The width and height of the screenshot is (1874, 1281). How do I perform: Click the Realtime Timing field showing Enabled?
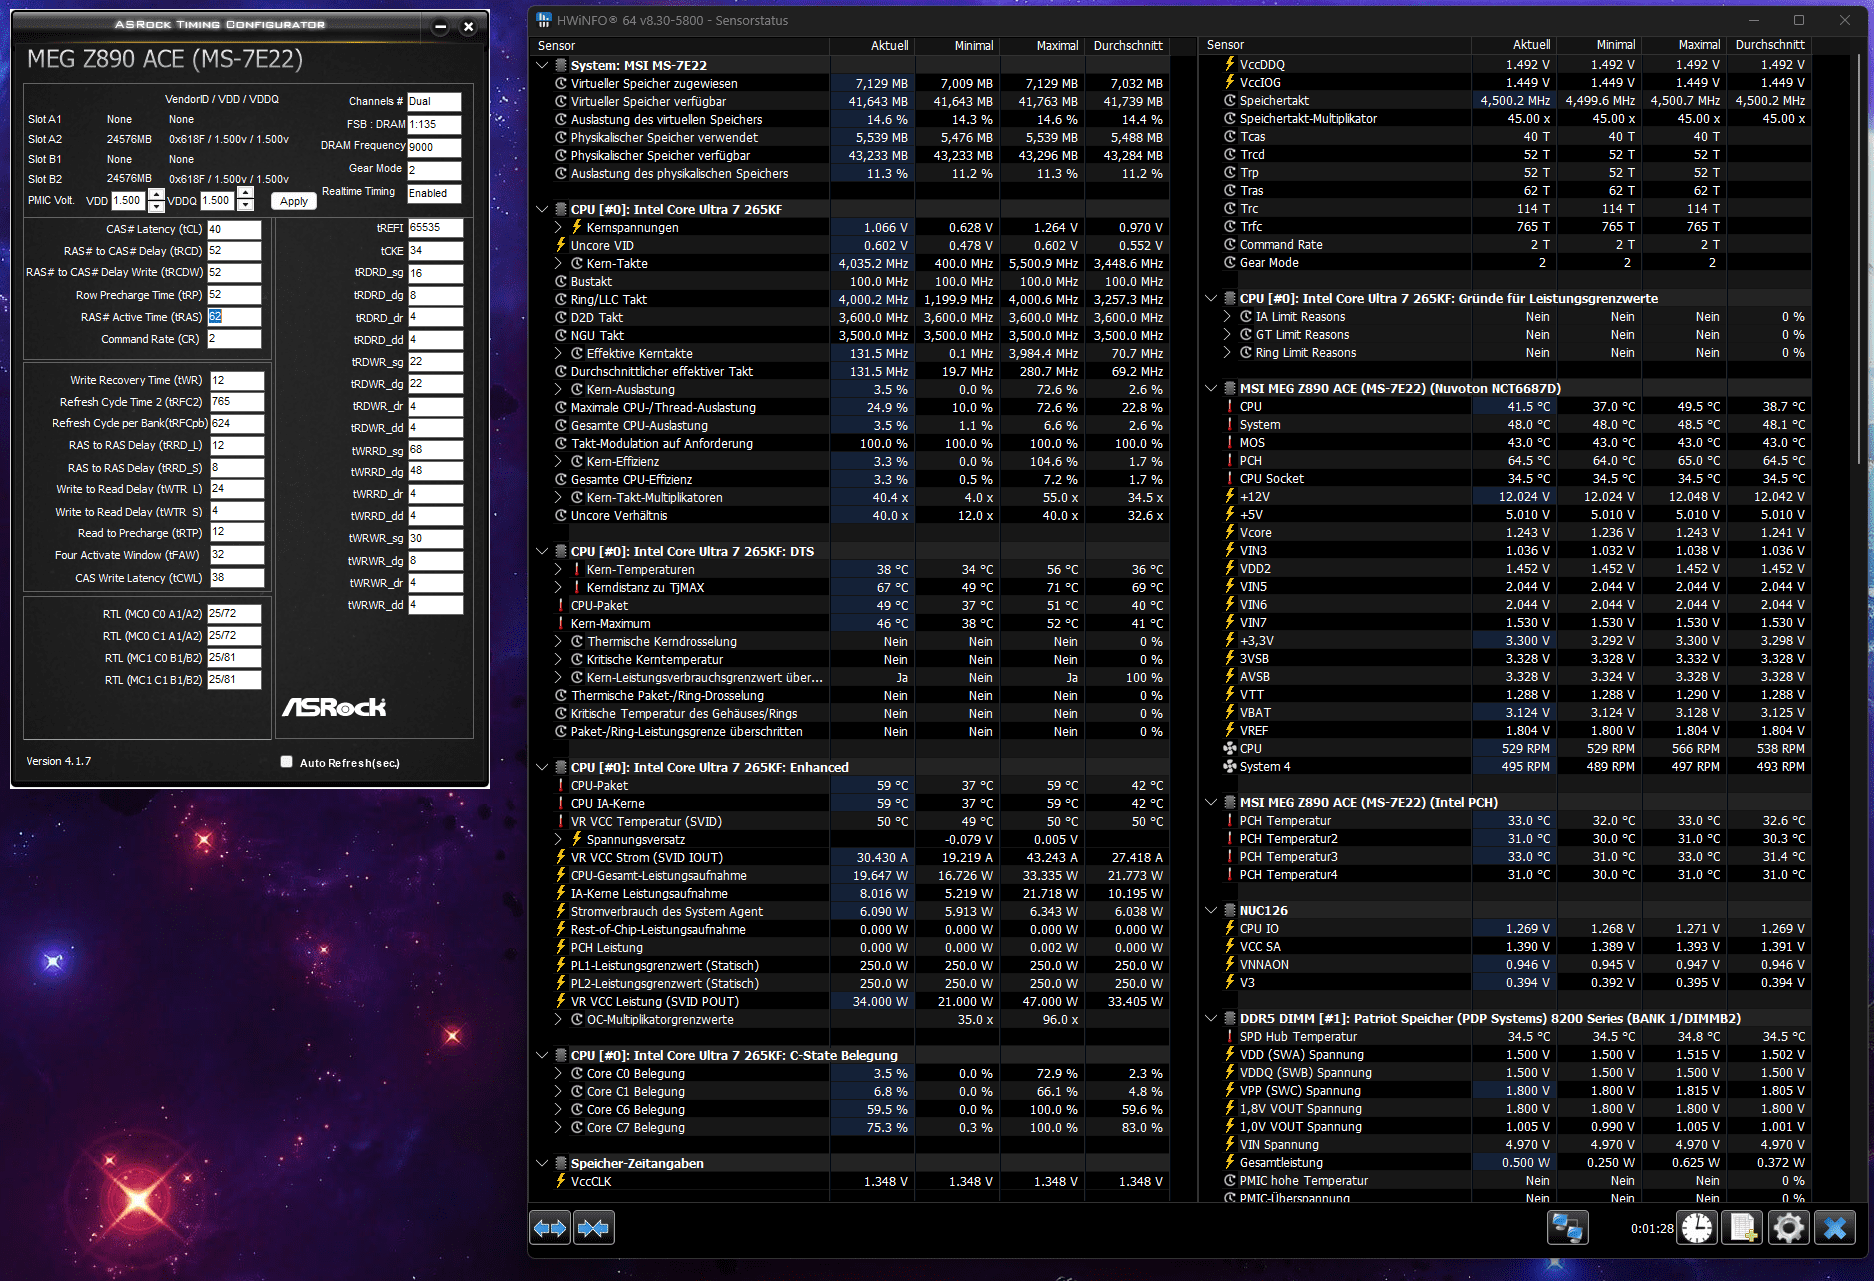(x=434, y=193)
